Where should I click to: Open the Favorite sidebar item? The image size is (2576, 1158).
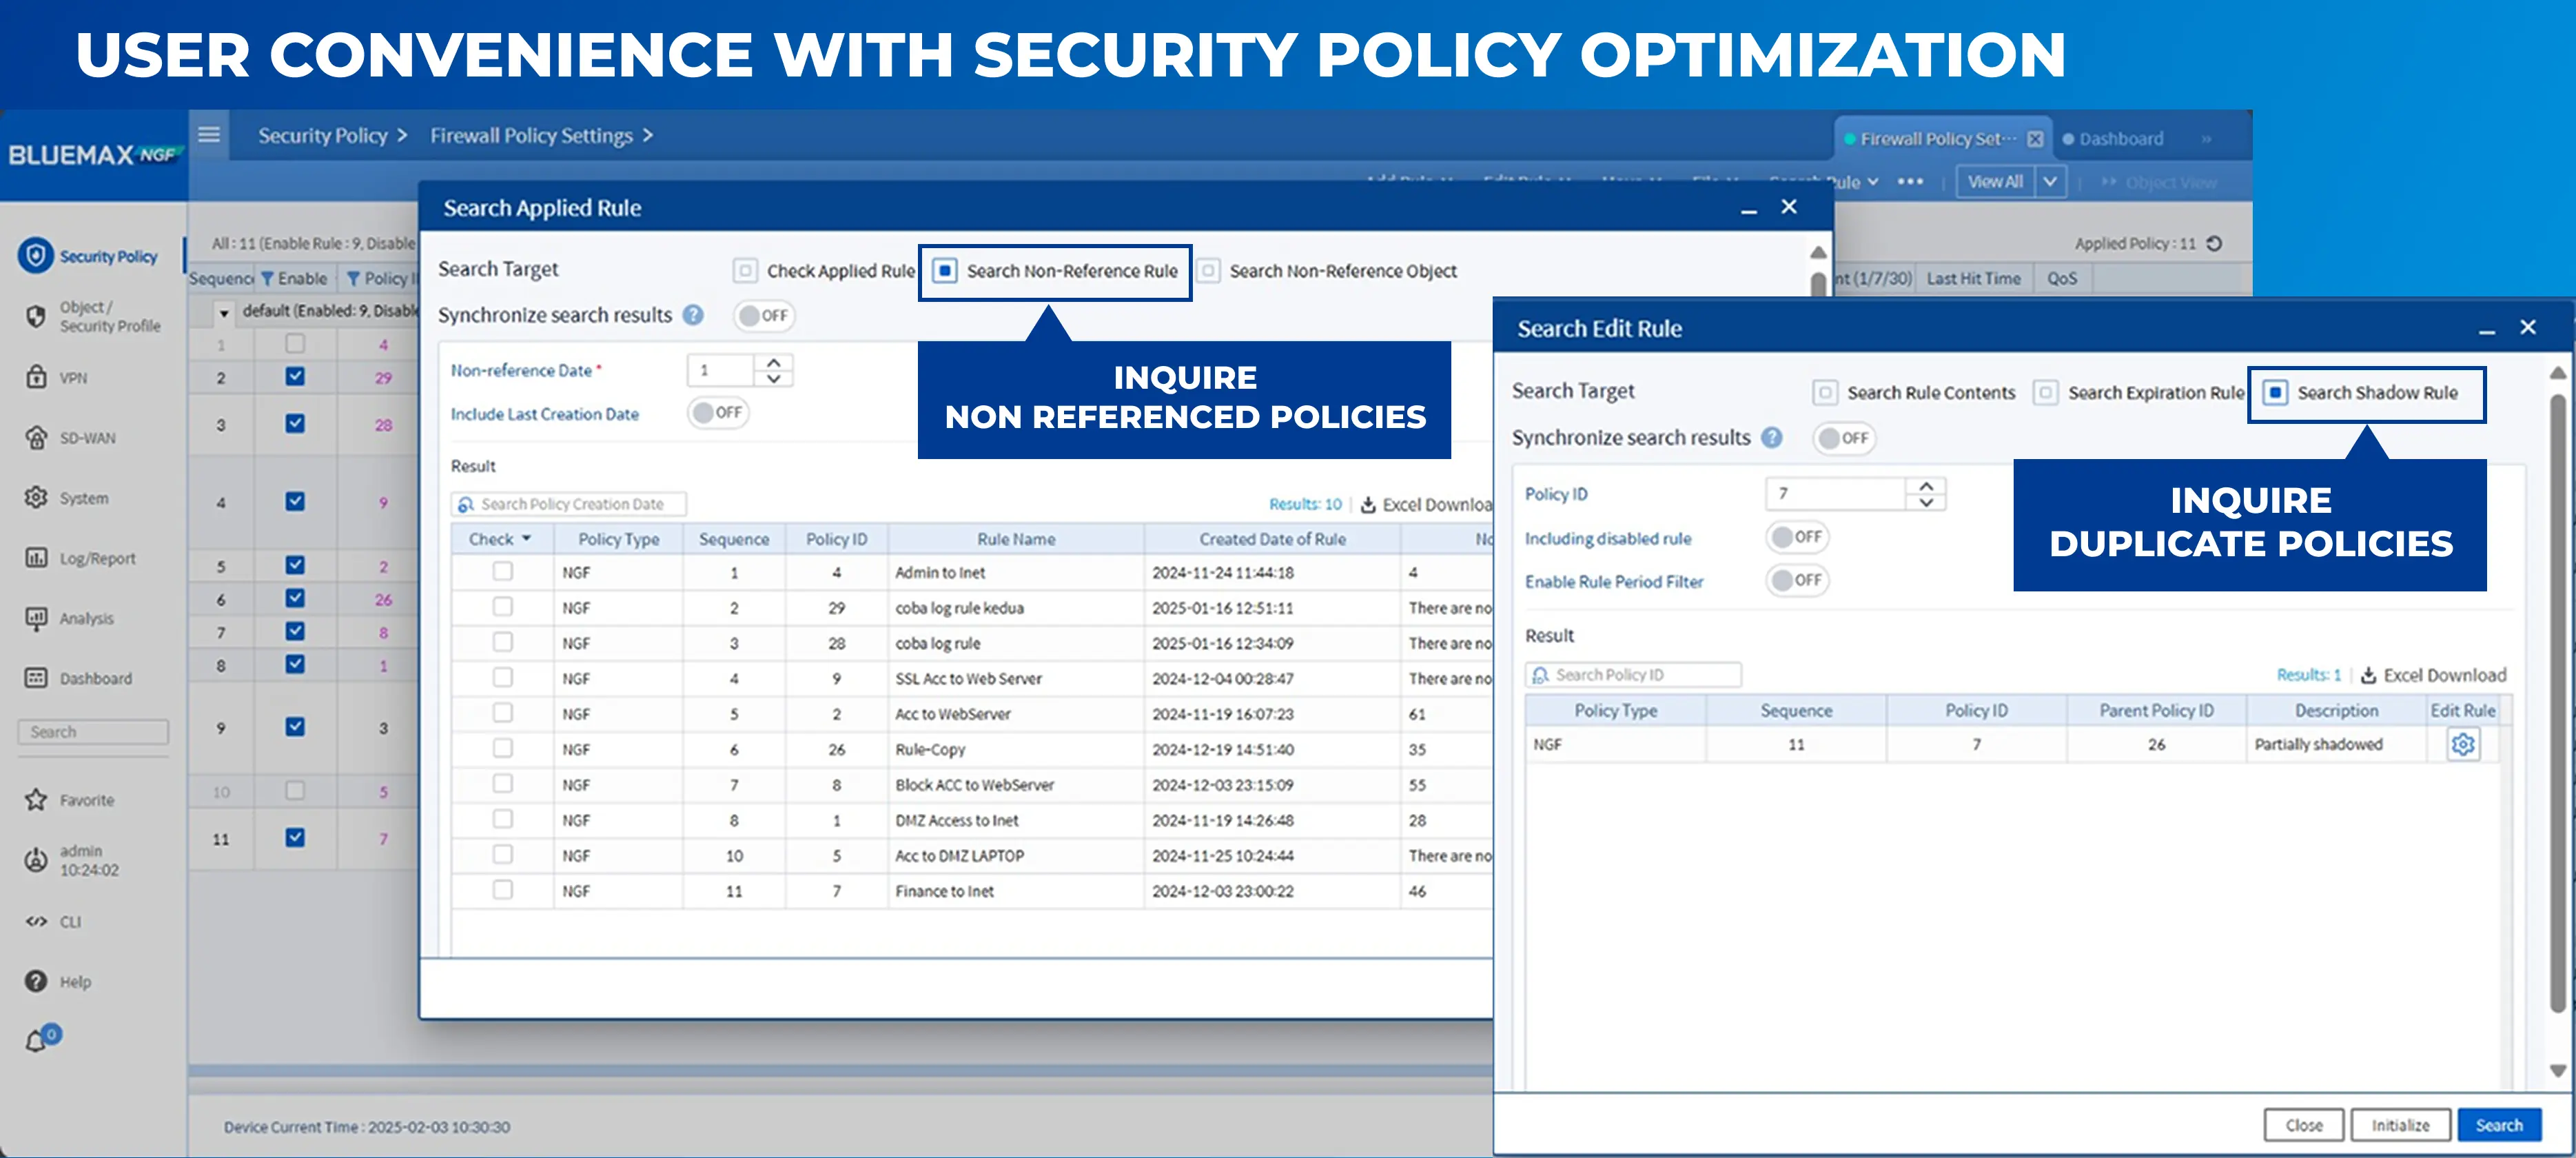(x=69, y=800)
